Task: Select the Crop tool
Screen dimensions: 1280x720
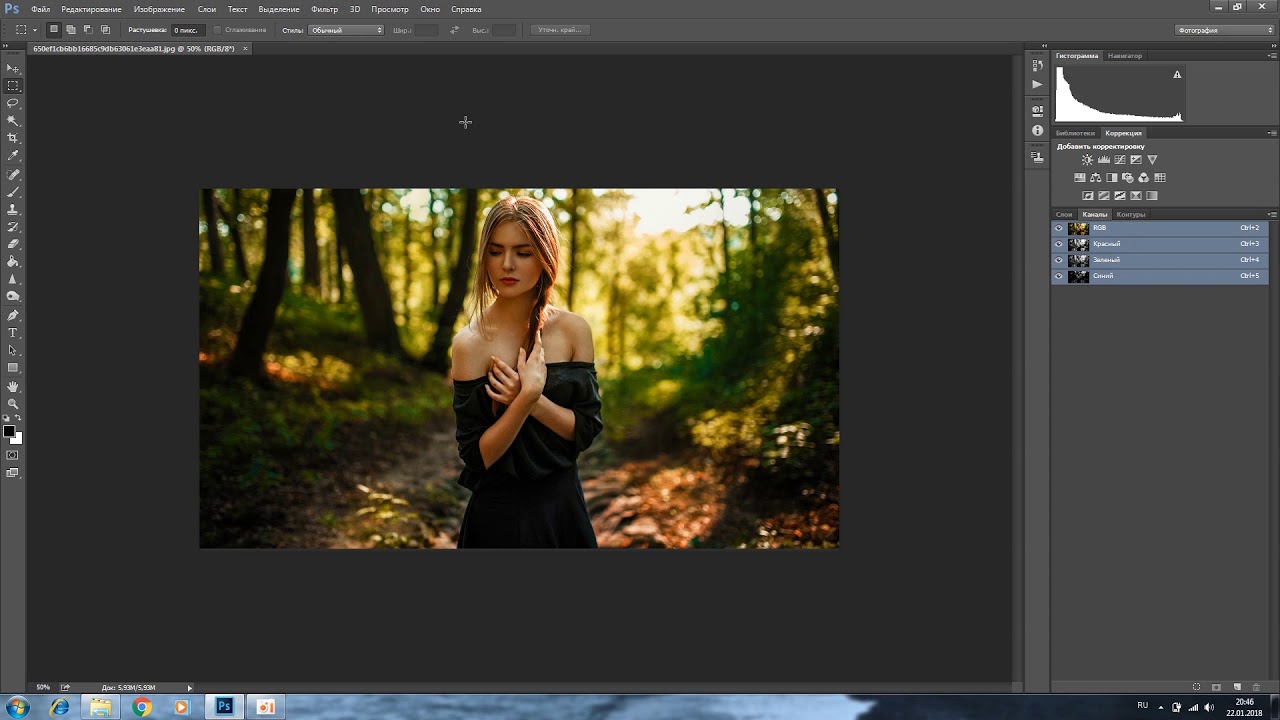Action: (x=13, y=138)
